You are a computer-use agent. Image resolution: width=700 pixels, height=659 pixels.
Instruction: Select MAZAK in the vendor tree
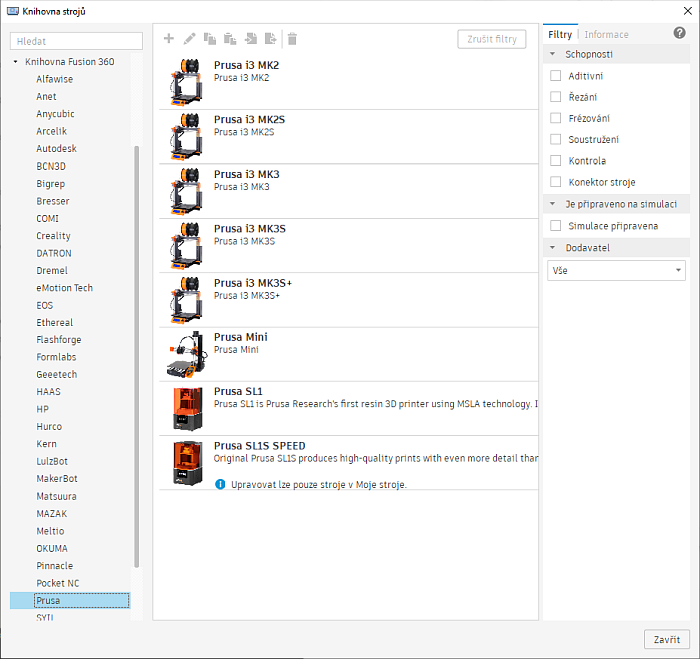(52, 513)
